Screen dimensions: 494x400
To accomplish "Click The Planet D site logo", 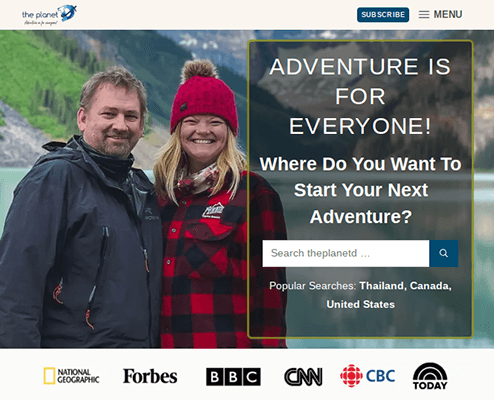I will pos(49,15).
